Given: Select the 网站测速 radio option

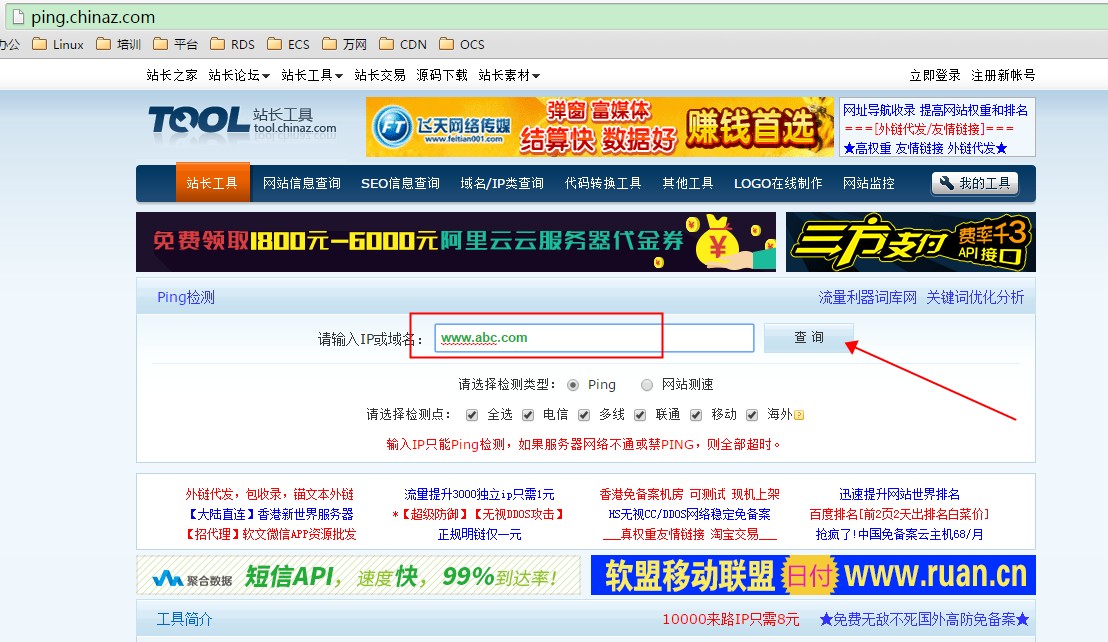Looking at the screenshot, I should click(x=647, y=385).
